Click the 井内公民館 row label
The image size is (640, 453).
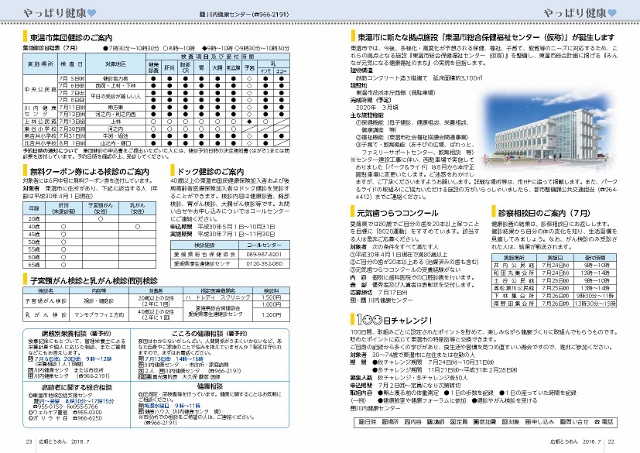(x=513, y=265)
